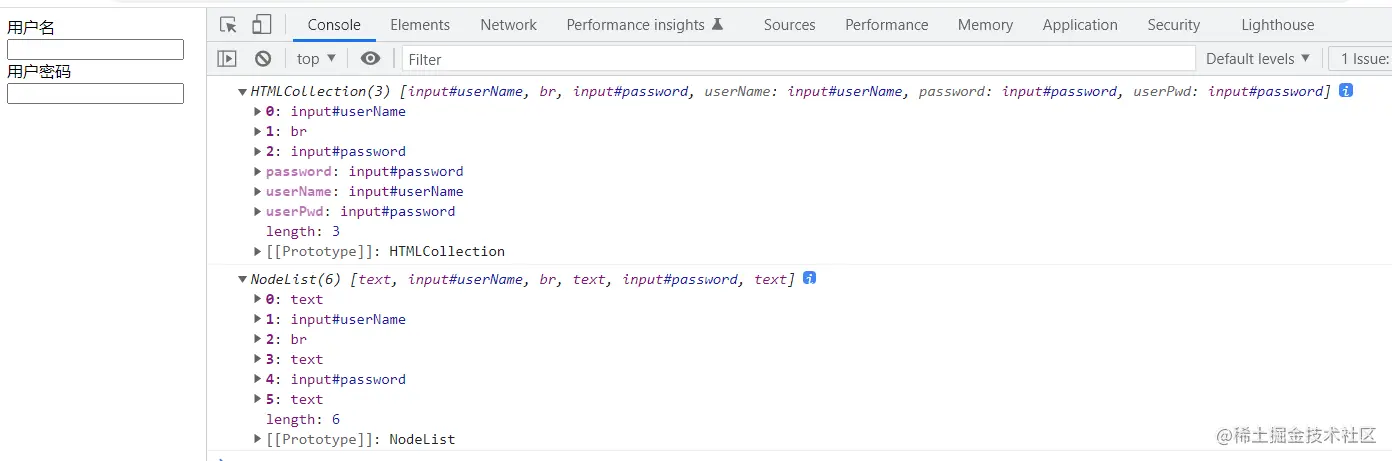The width and height of the screenshot is (1392, 461).
Task: Expand the userPwd property entry
Action: click(x=259, y=212)
